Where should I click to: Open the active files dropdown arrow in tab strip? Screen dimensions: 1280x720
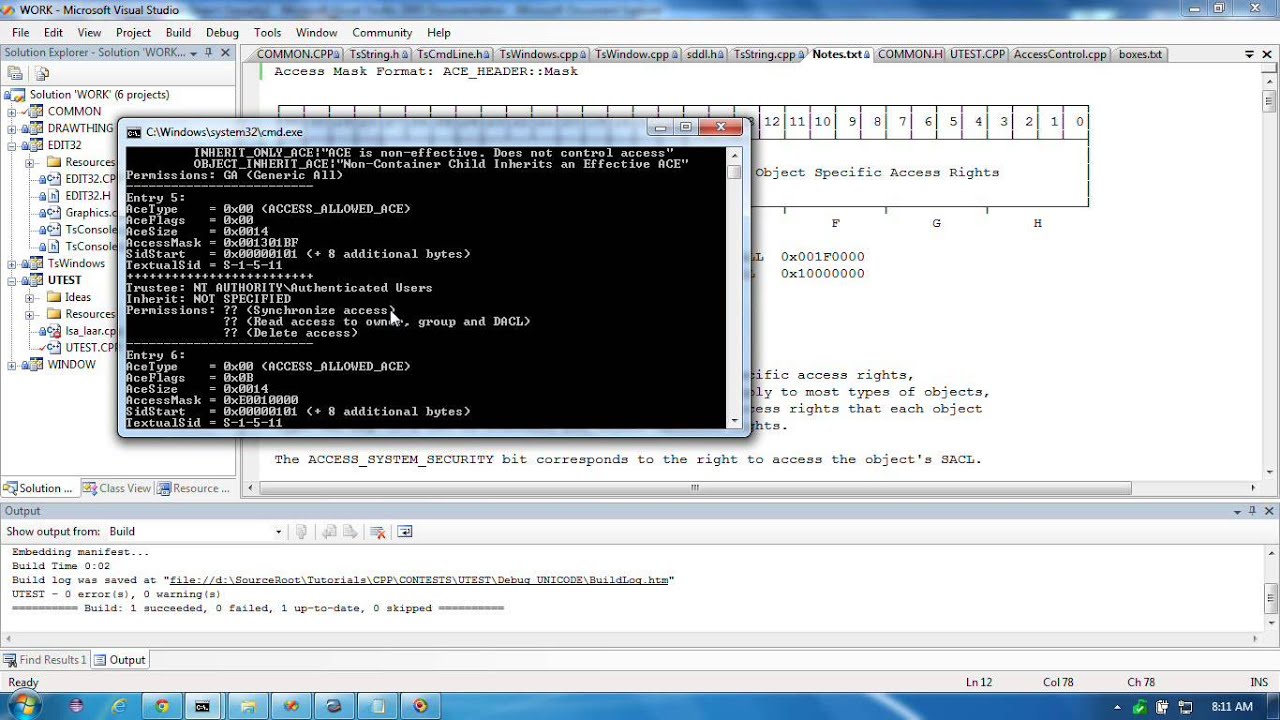coord(1250,54)
